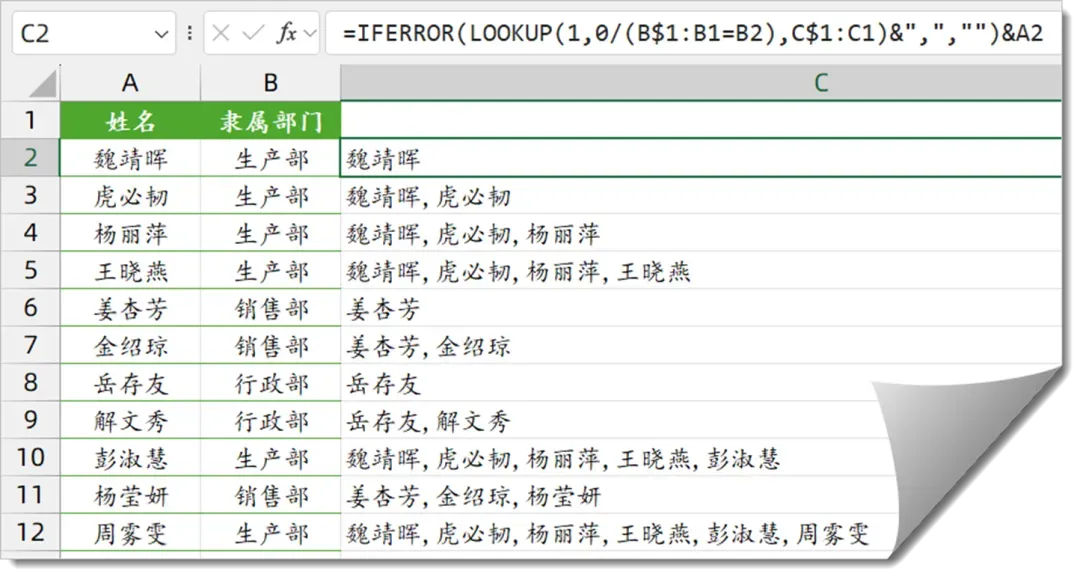Select cell C5 ending with 王晓燕
Viewport: 1080px width, 577px height.
700,270
